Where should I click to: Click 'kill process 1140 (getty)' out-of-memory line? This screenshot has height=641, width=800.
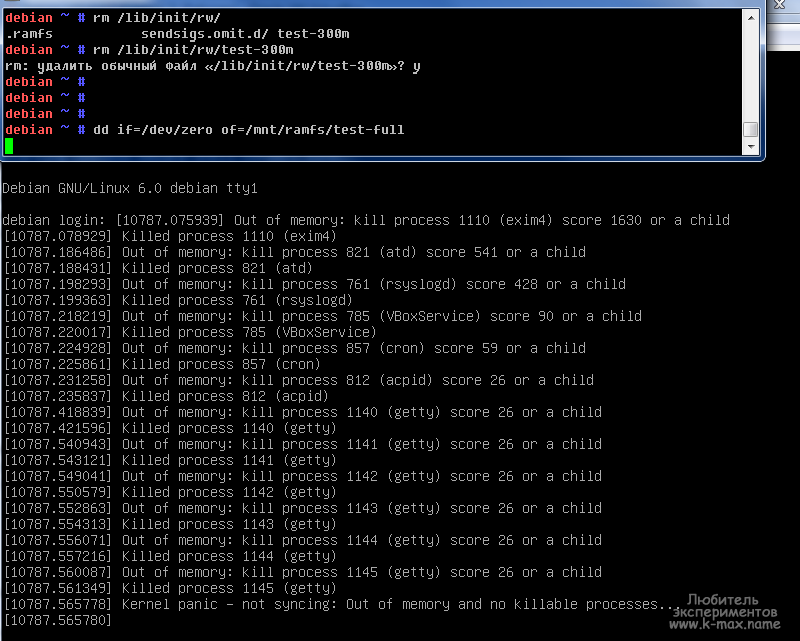[x=303, y=412]
